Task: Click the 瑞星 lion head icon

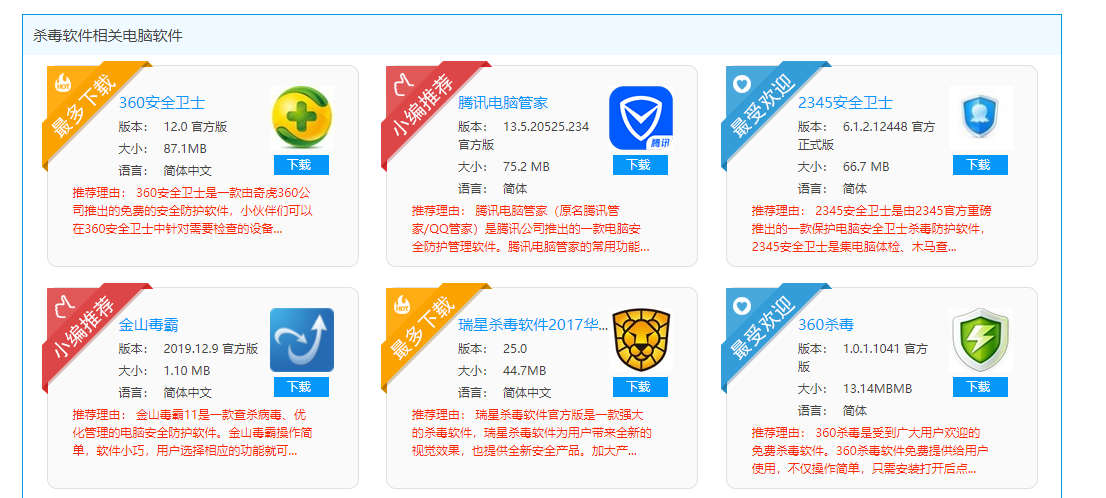Action: pyautogui.click(x=640, y=340)
